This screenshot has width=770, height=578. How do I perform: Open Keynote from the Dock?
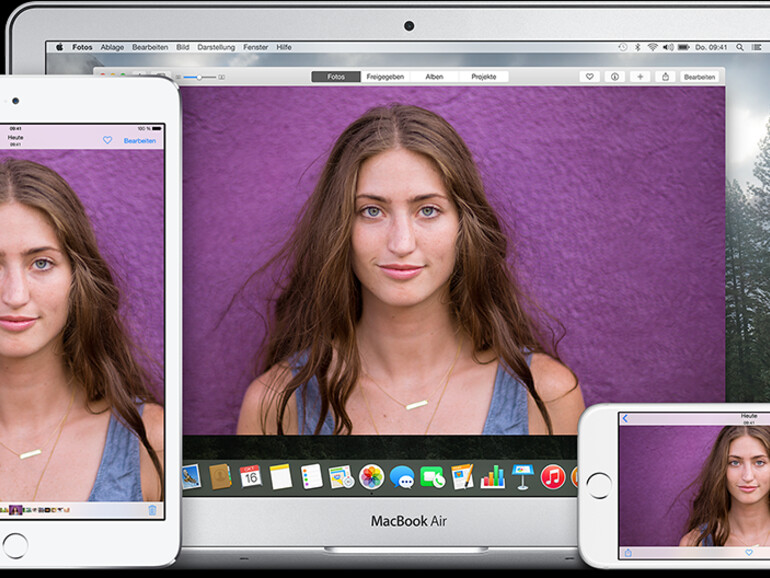522,477
